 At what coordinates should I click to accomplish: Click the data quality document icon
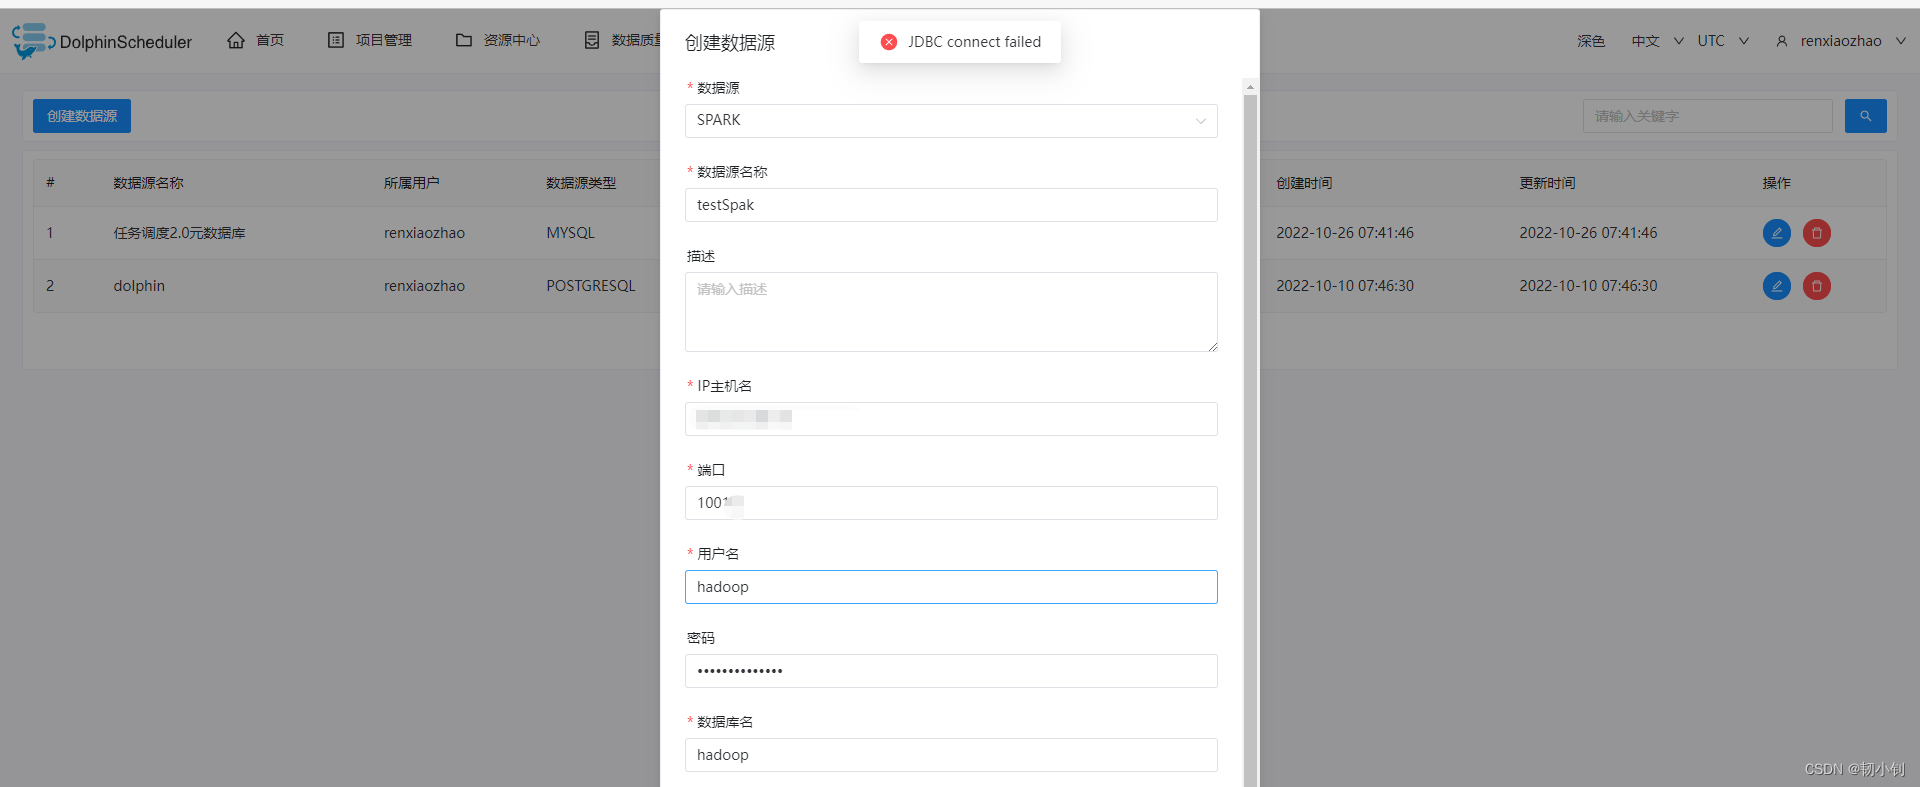pos(592,40)
